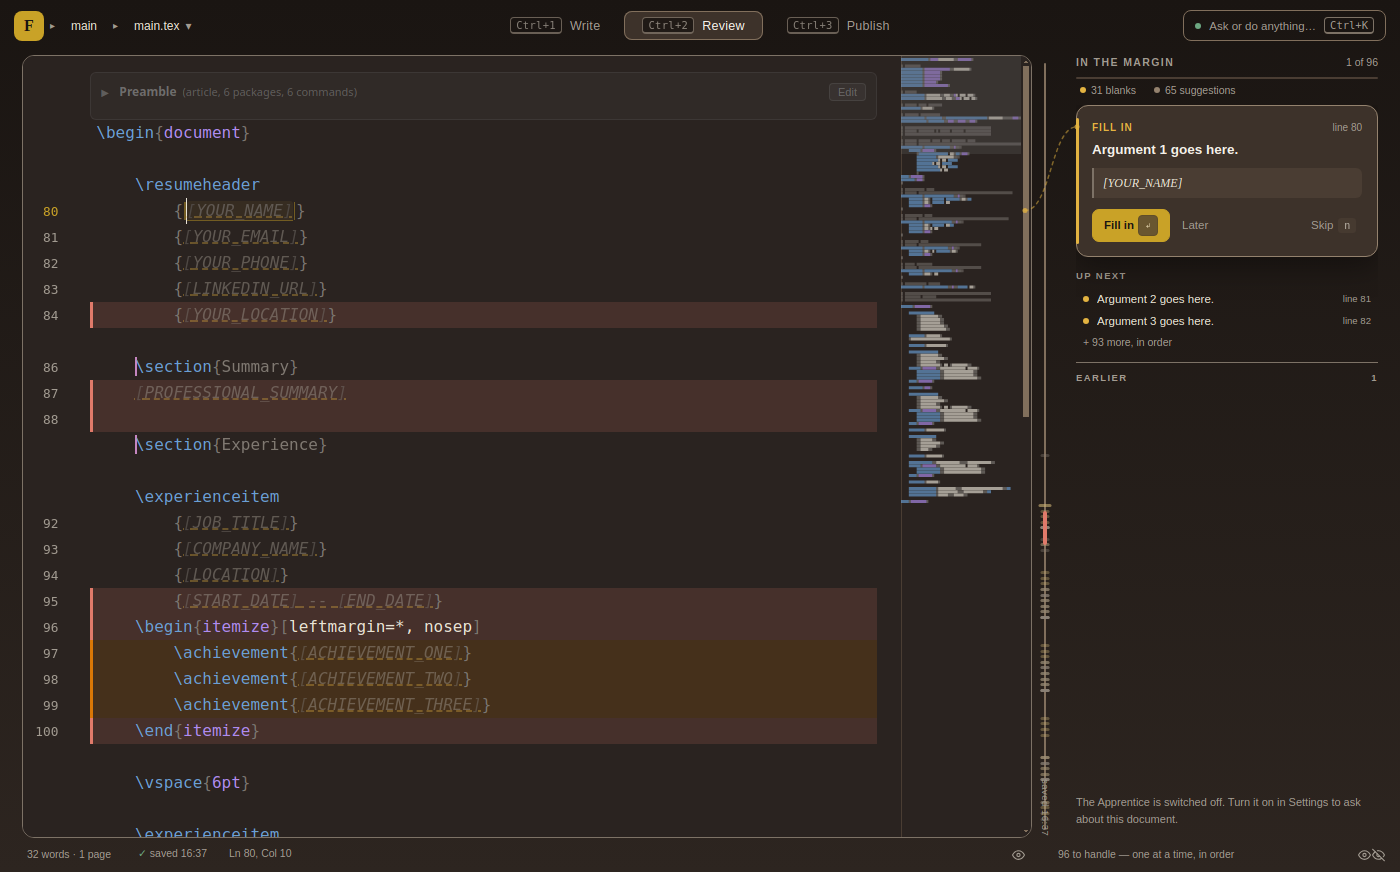
Task: Go to the main folder breadcrumb
Action: pyautogui.click(x=84, y=26)
